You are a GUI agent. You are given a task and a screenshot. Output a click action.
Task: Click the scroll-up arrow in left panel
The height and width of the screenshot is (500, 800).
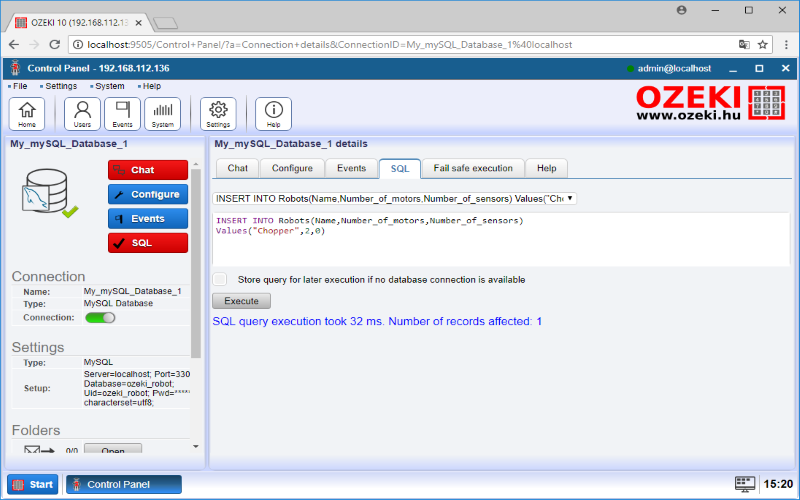[196, 164]
